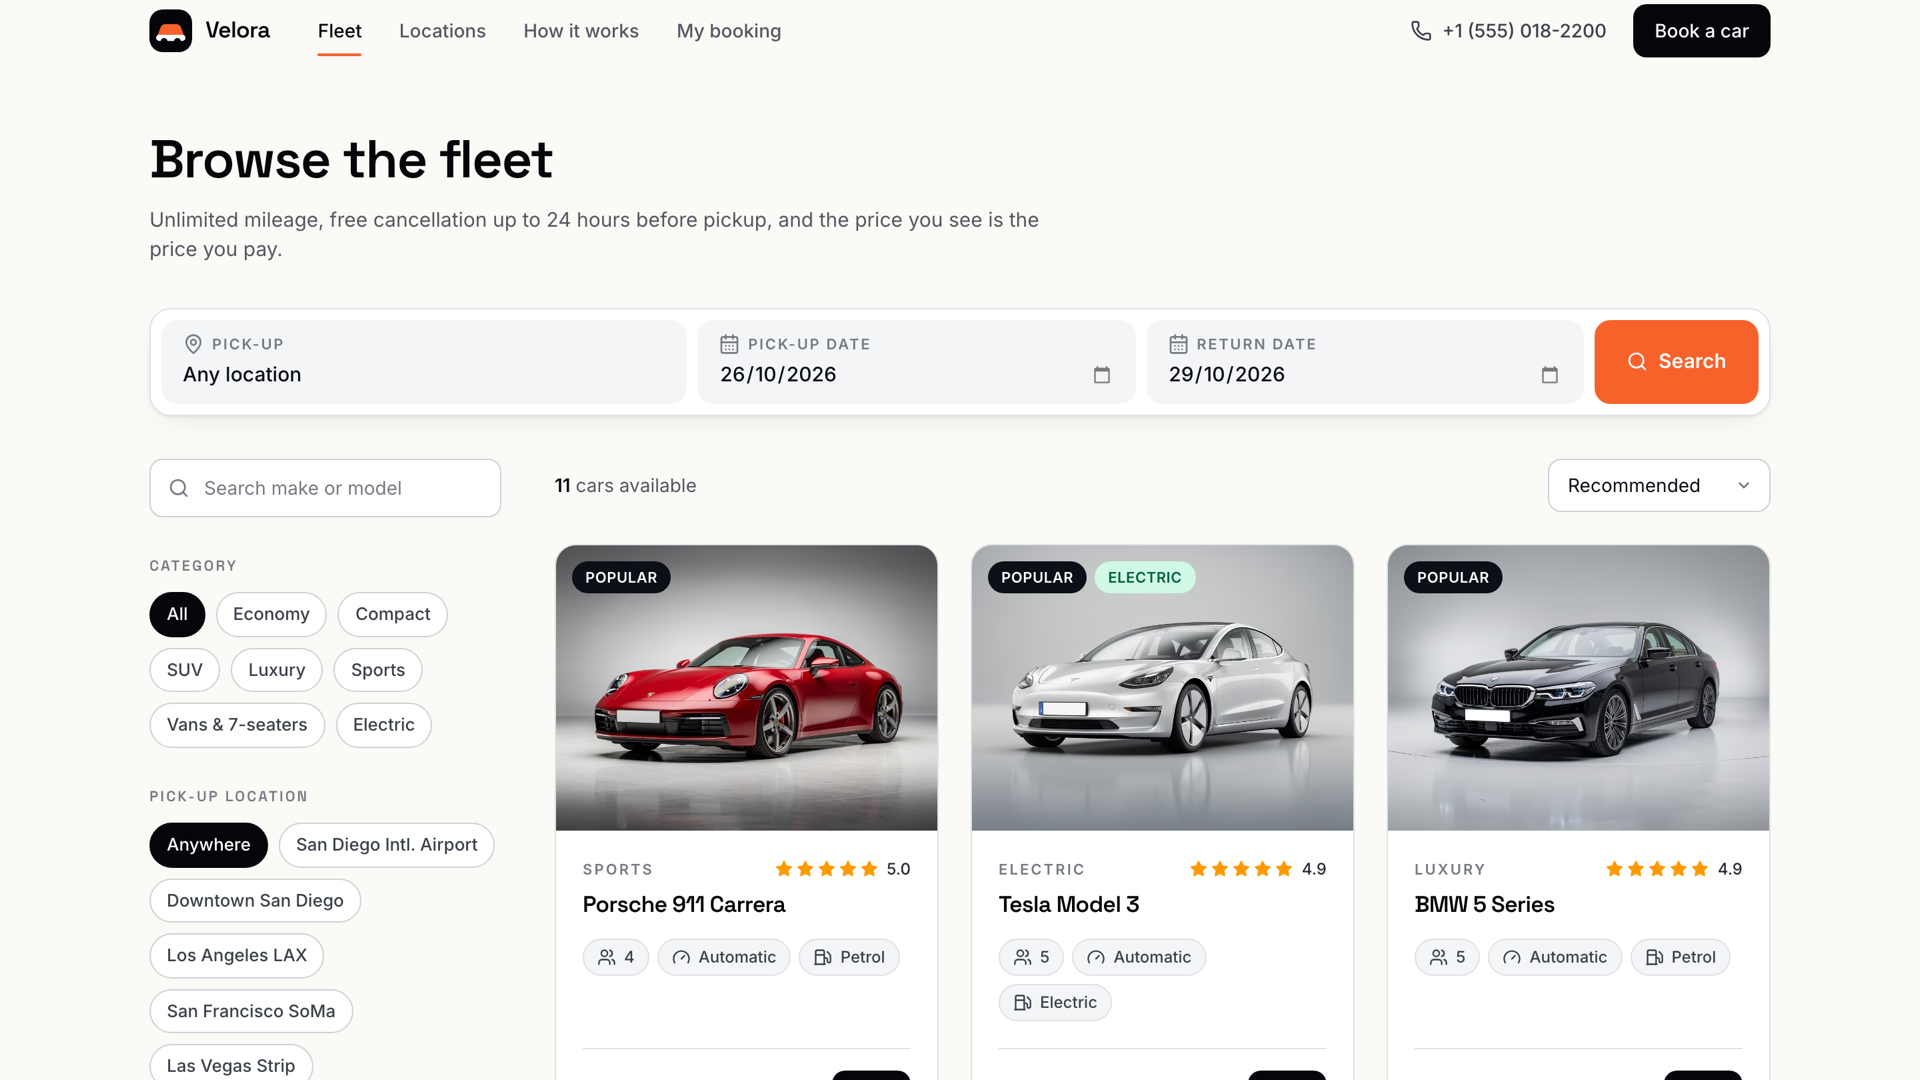Open the pick-up date calendar picker icon
Screen dimensions: 1920x1080
[x=1102, y=375]
